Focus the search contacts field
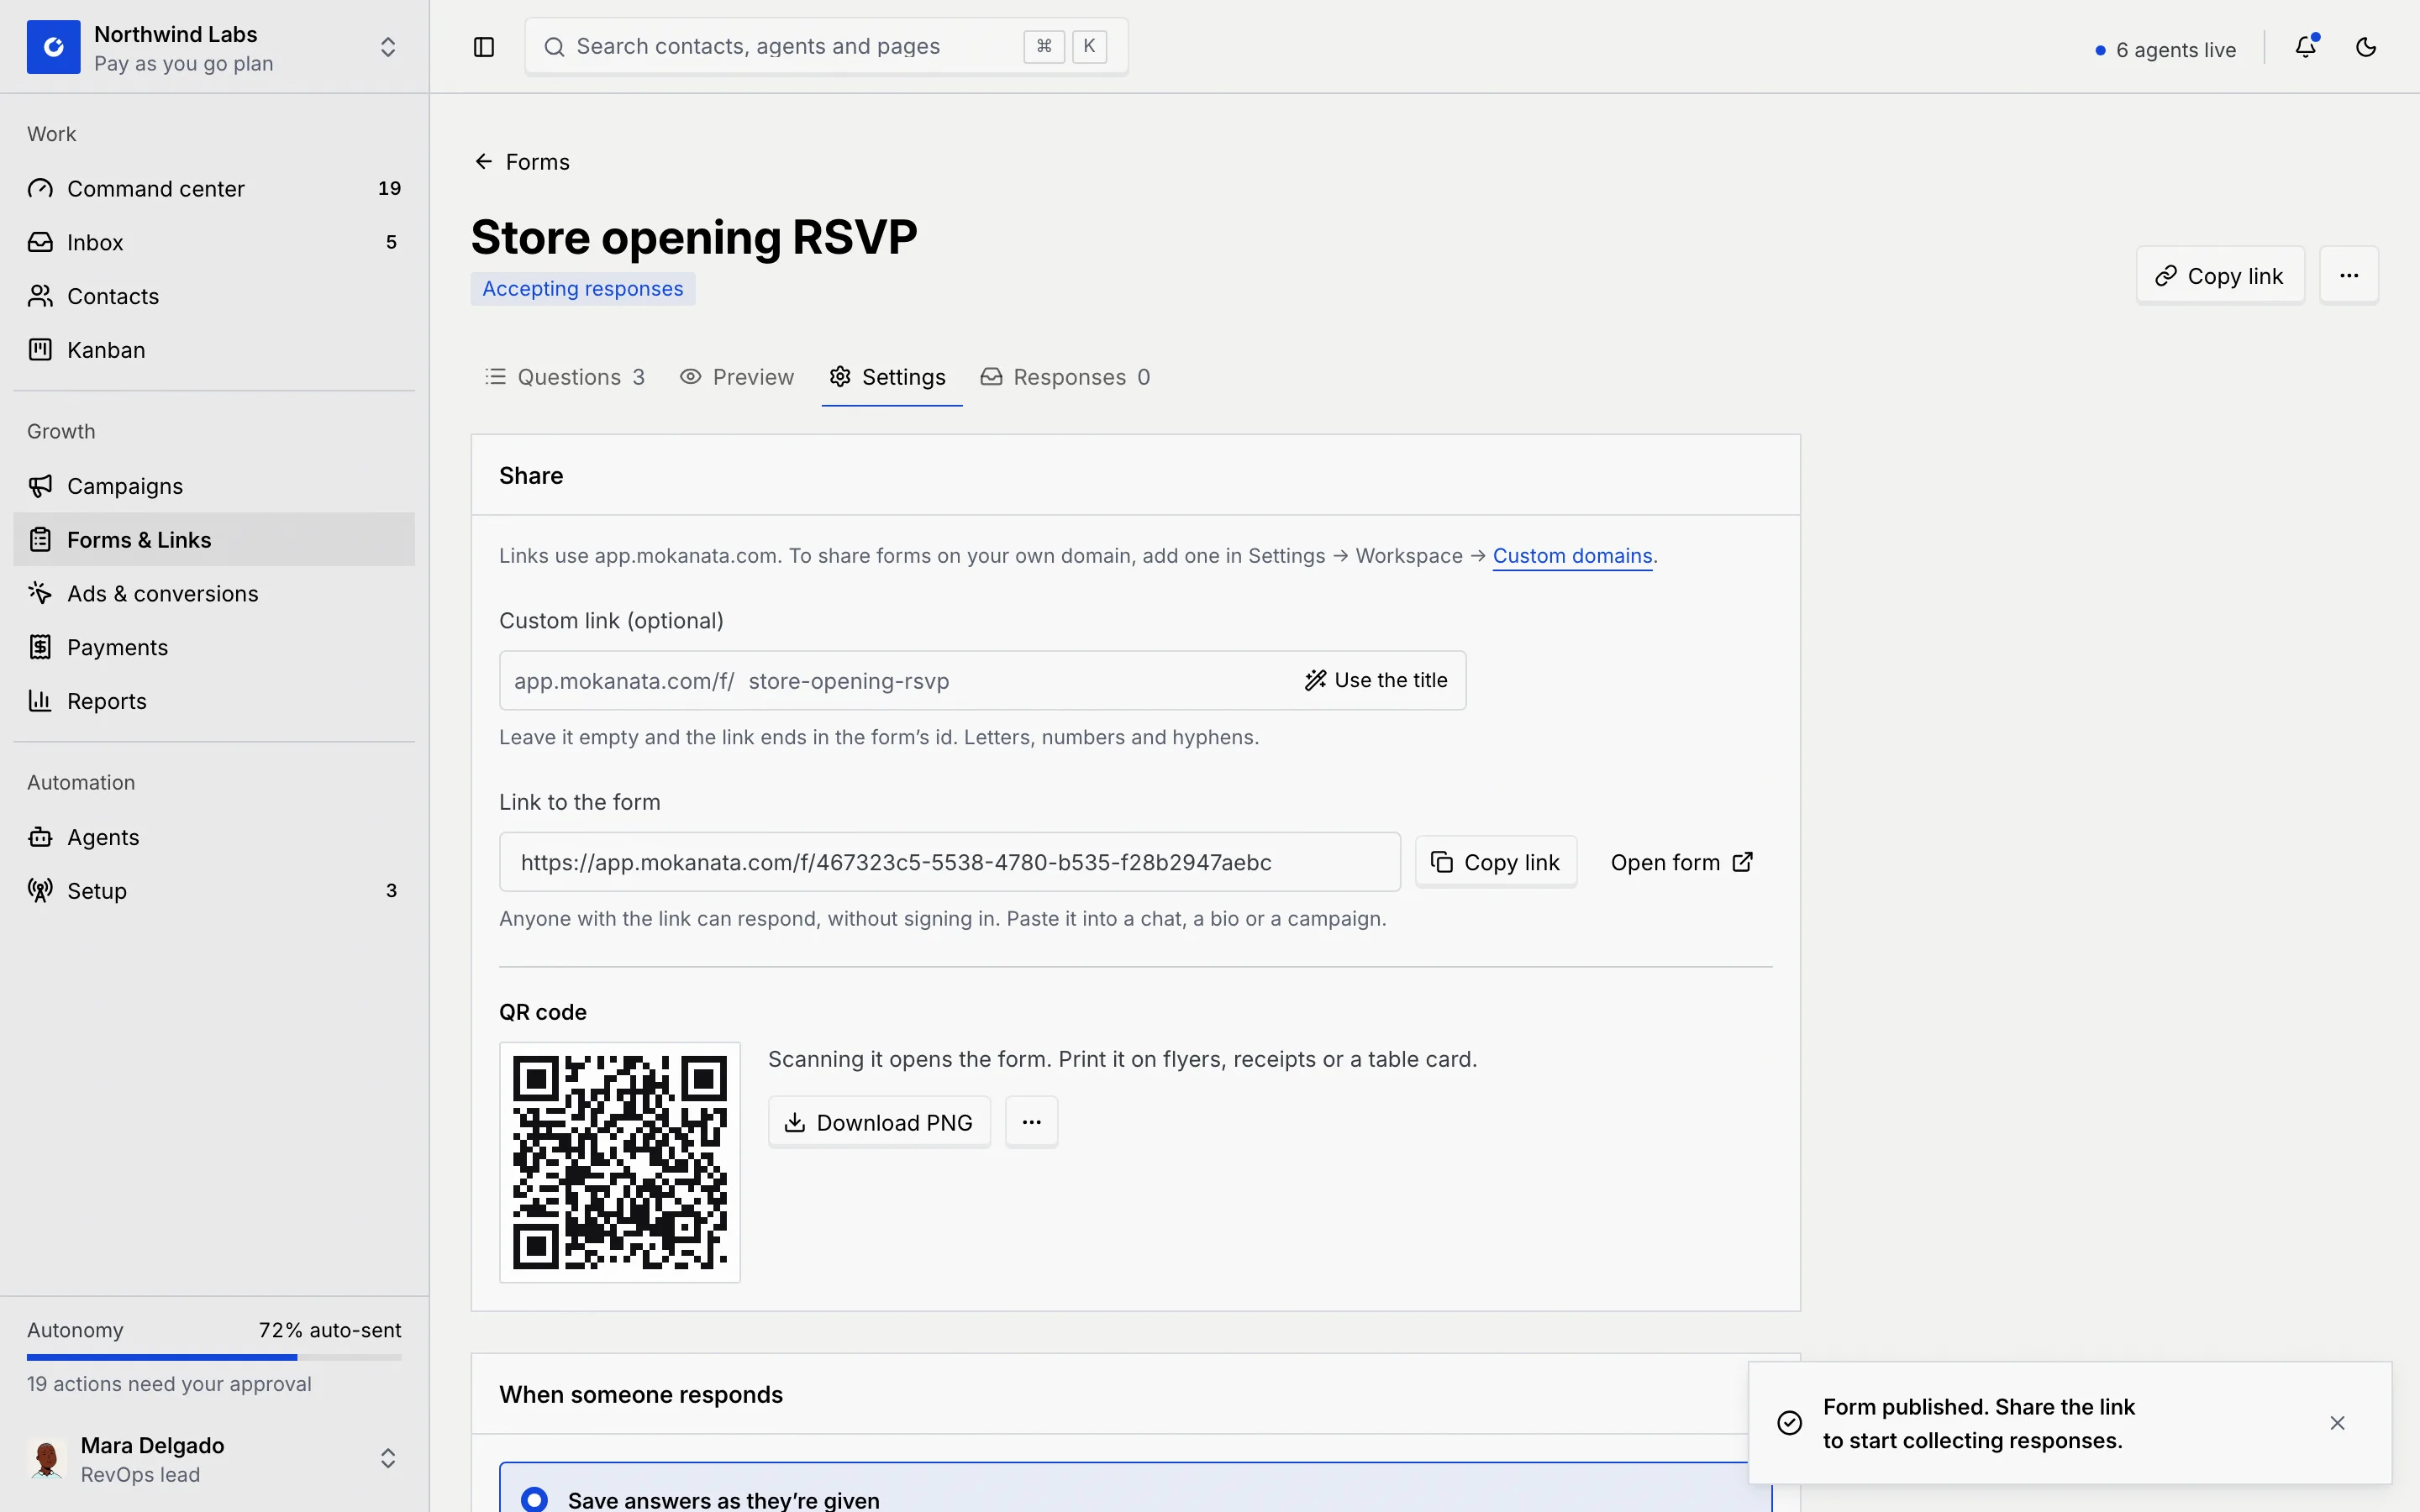 click(826, 46)
